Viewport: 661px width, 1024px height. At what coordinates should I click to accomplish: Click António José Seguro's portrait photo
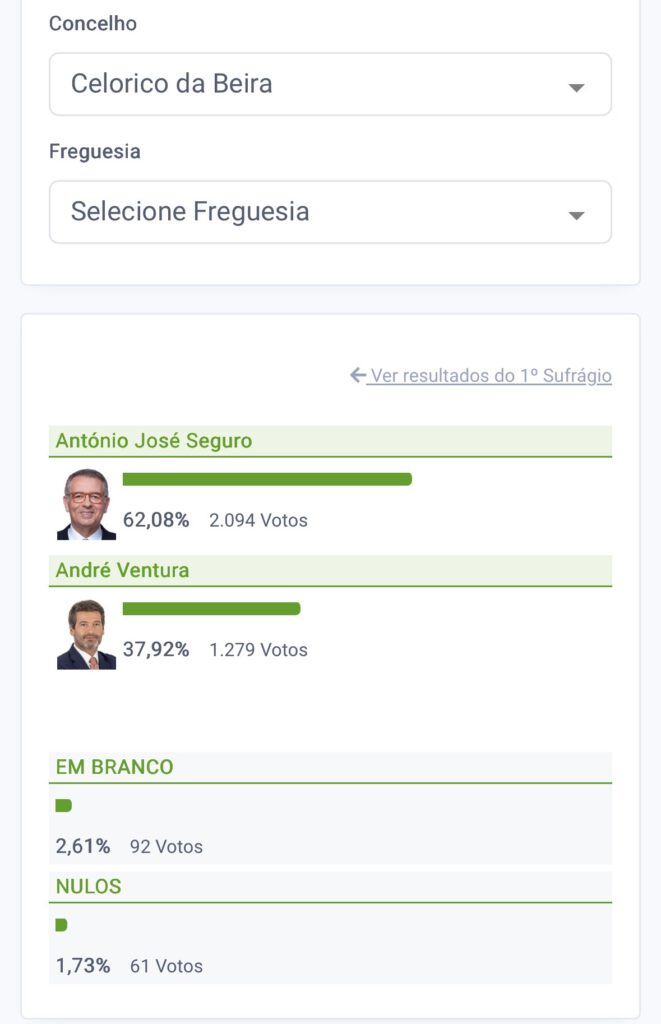(x=86, y=504)
